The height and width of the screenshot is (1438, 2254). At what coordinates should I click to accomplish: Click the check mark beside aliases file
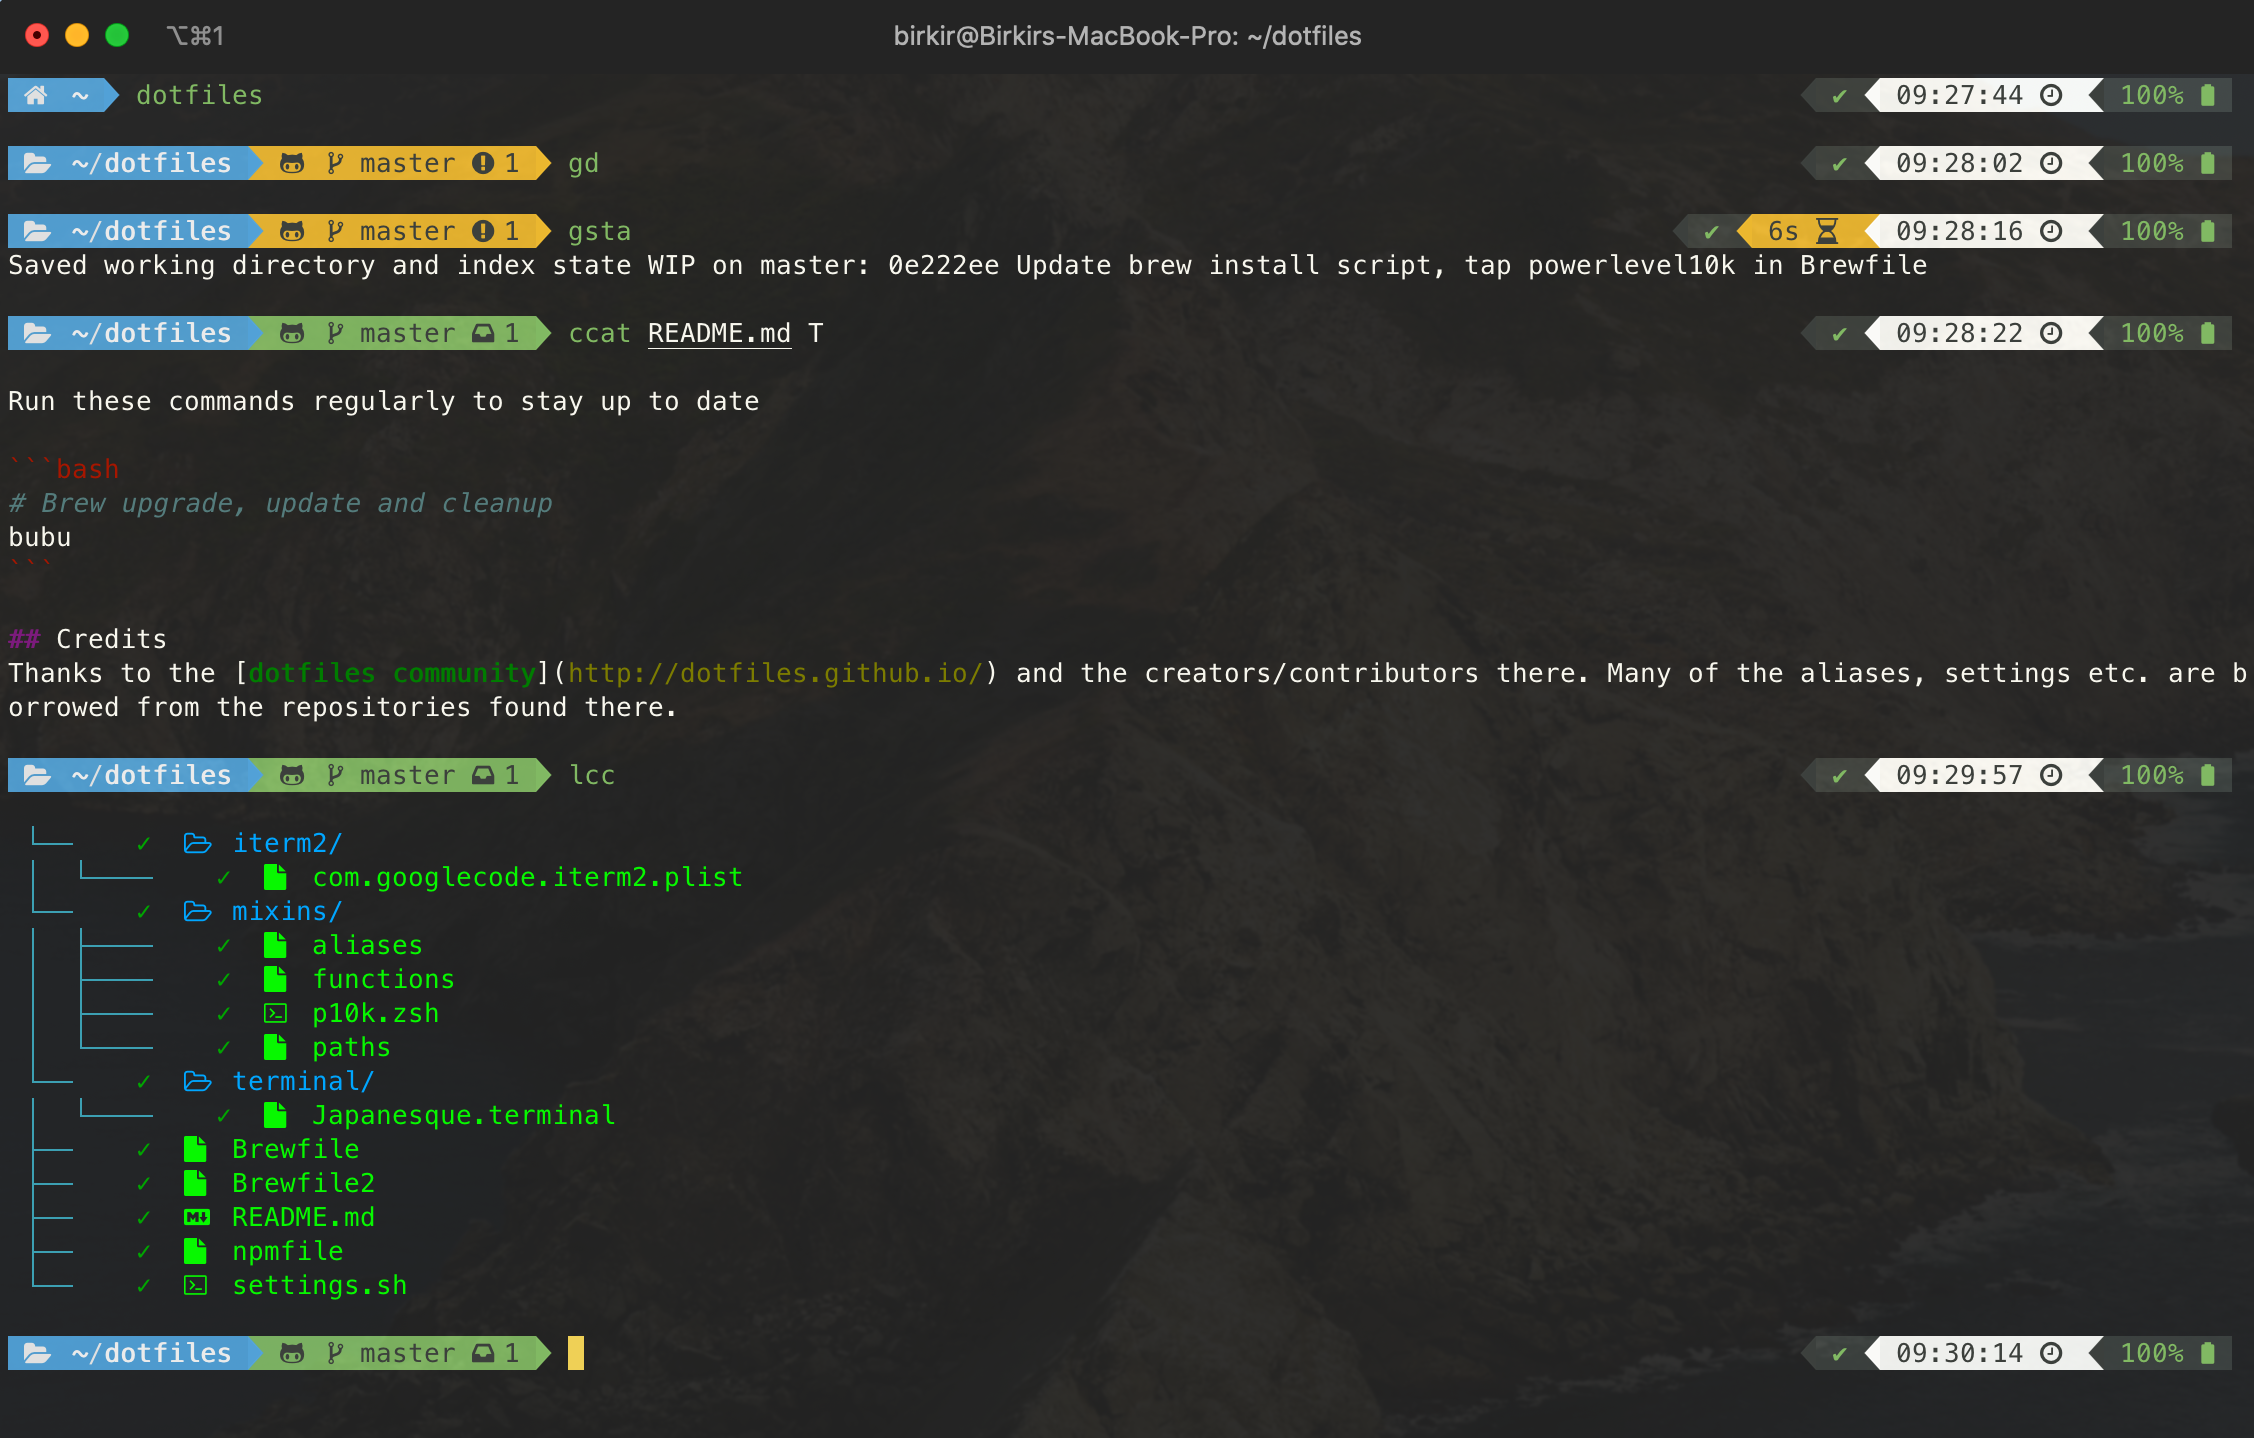(224, 945)
